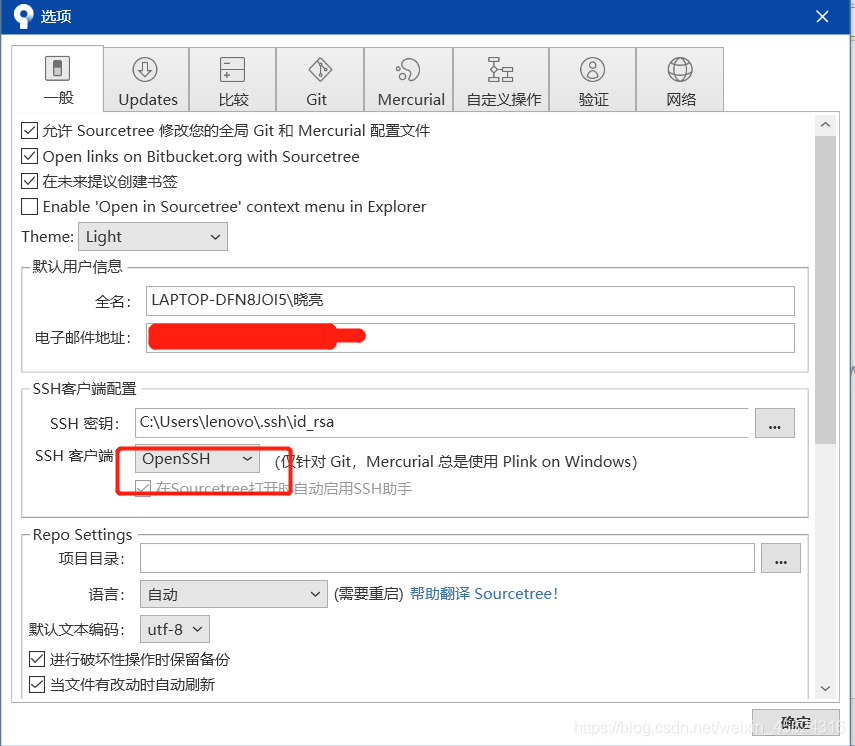The height and width of the screenshot is (746, 855).
Task: Toggle auto-start SSH helper checkbox
Action: 143,488
